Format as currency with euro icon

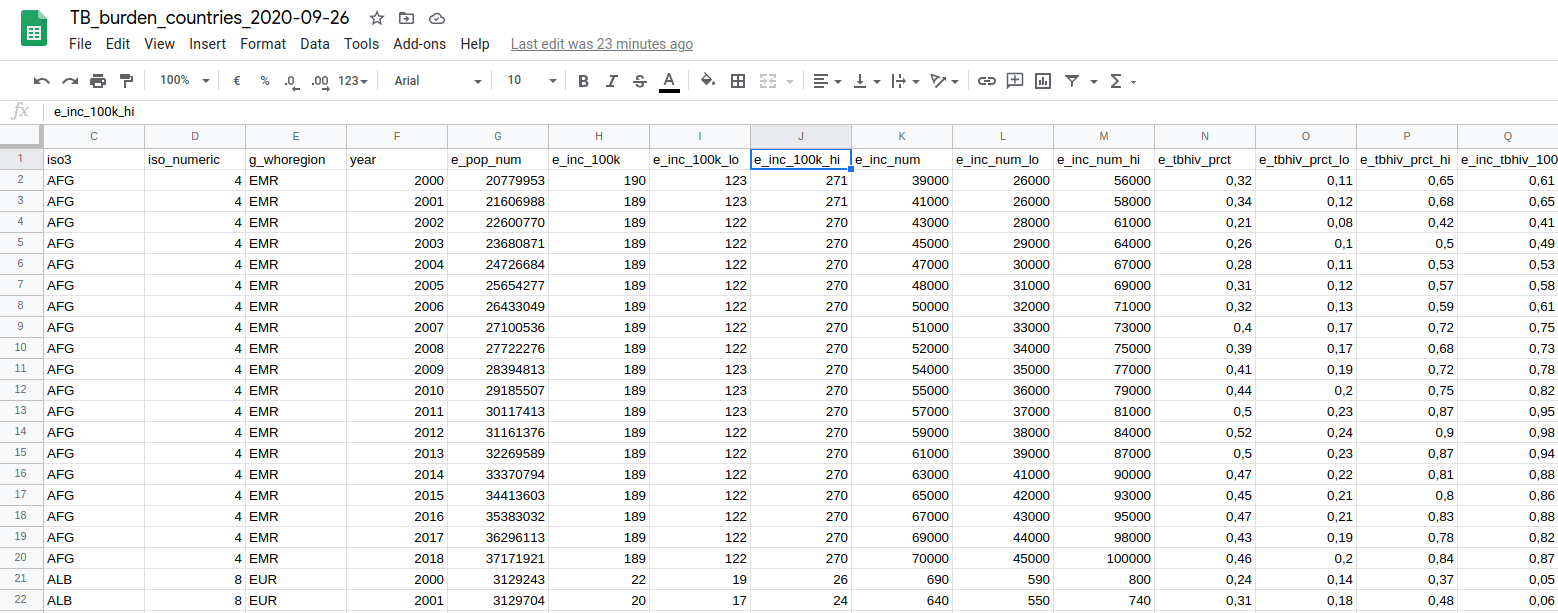pyautogui.click(x=237, y=81)
